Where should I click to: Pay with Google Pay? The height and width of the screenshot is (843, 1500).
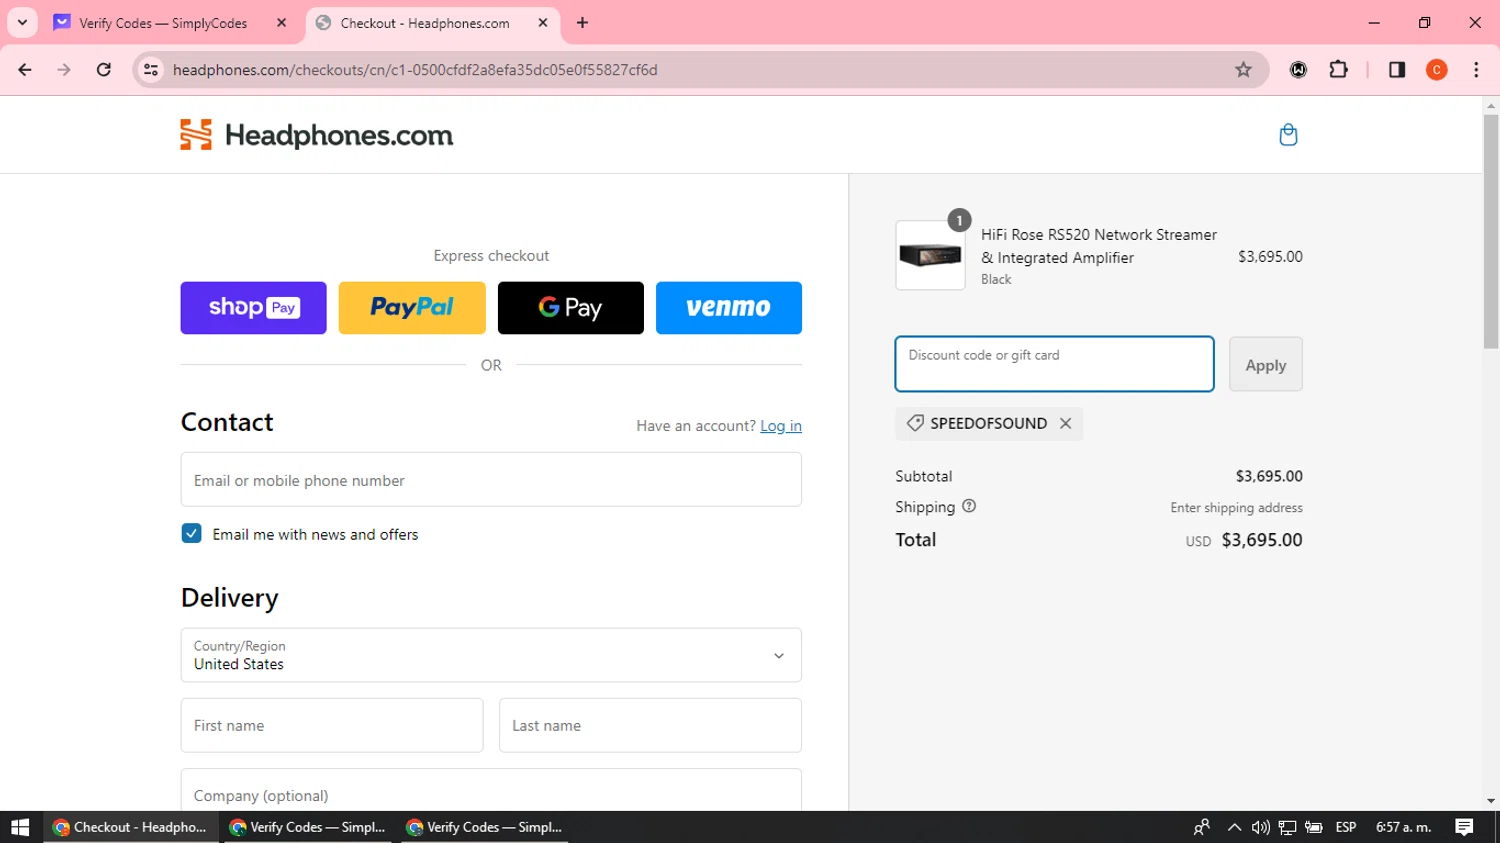(571, 308)
